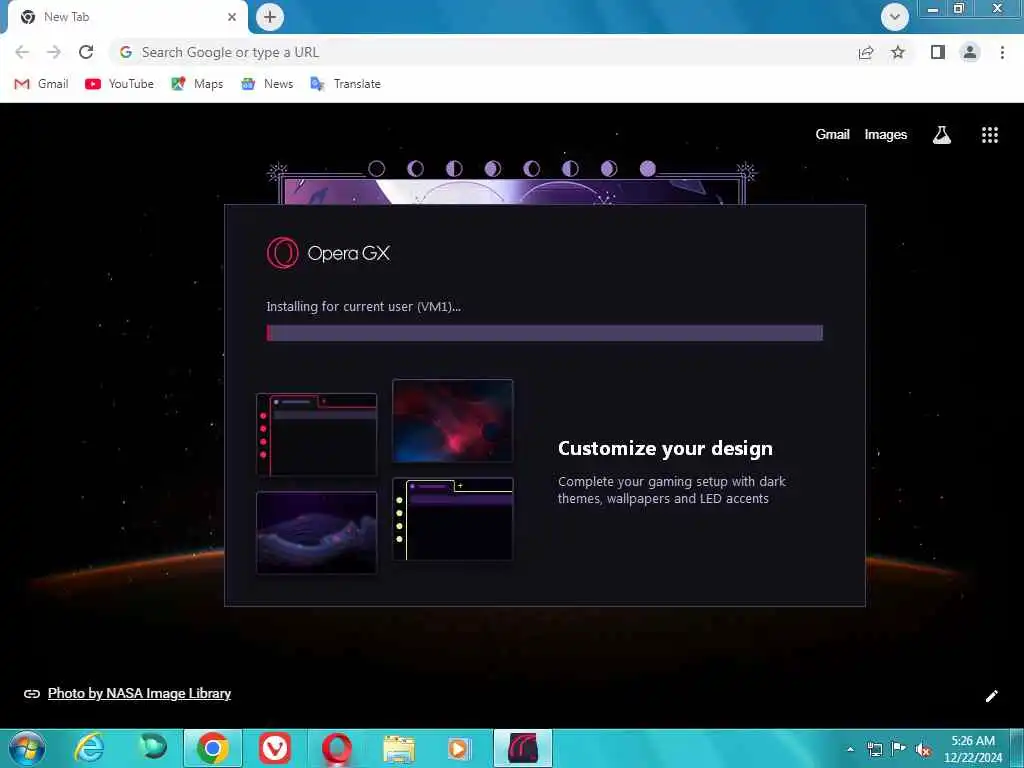The image size is (1024, 768).
Task: Open Photo by NASA Image Library link
Action: (139, 694)
